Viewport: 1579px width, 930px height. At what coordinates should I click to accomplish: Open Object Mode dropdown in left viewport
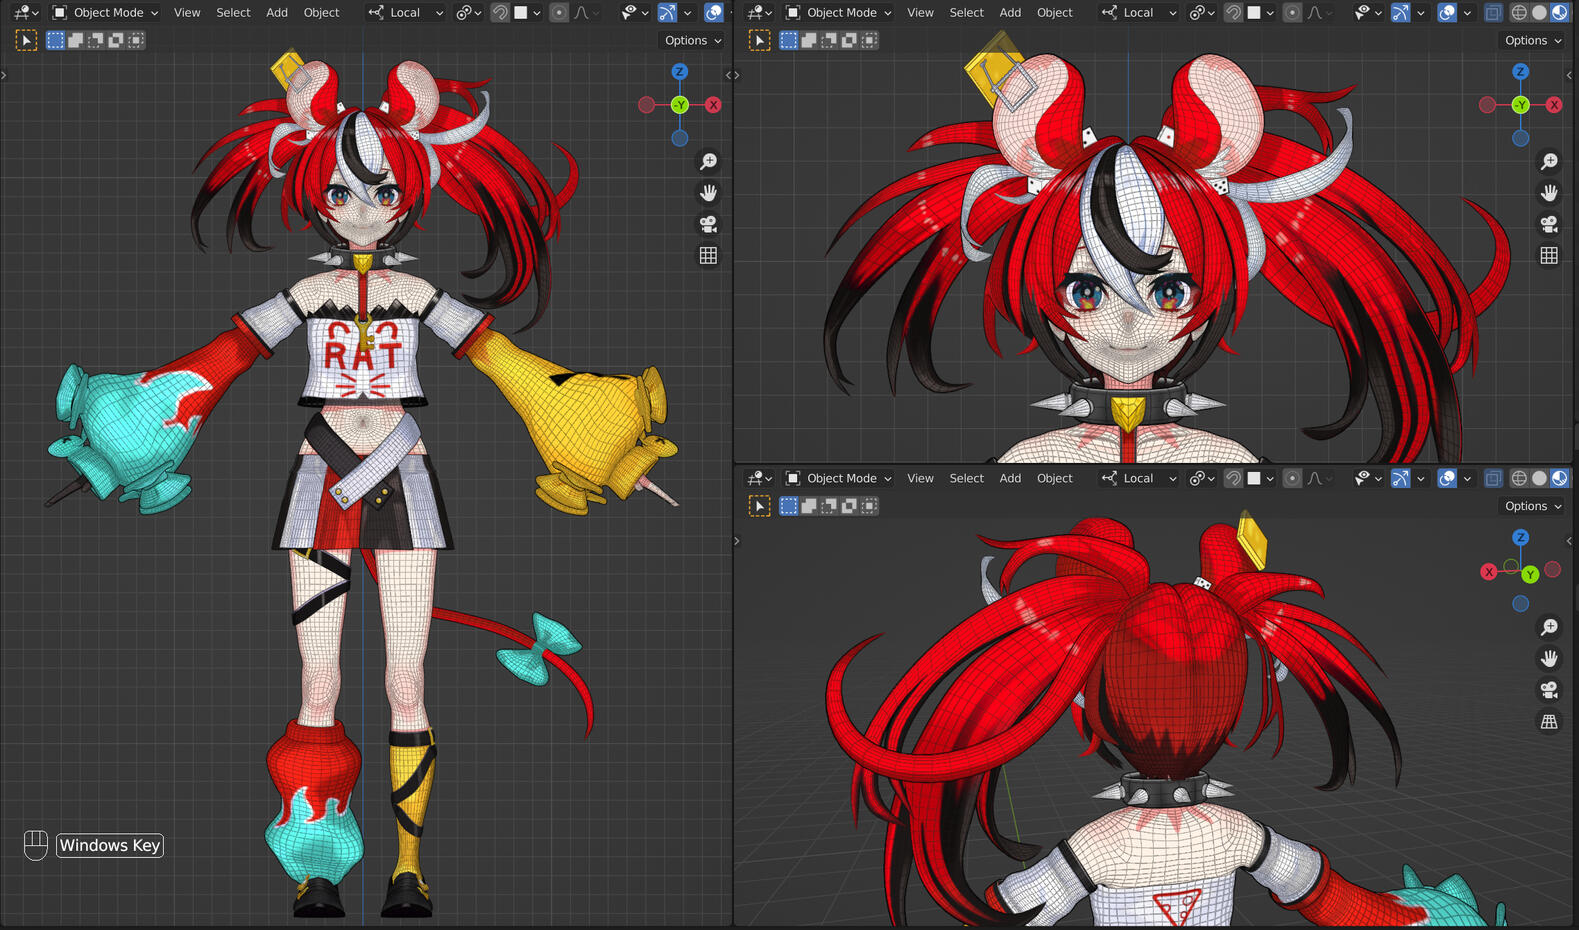[105, 13]
